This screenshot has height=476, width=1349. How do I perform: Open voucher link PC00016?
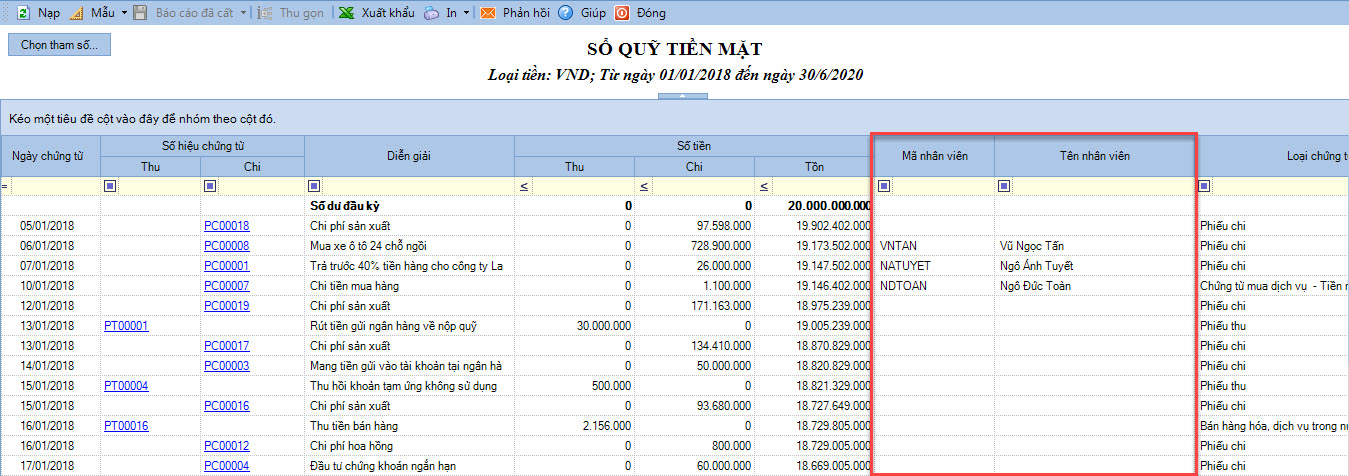(227, 406)
